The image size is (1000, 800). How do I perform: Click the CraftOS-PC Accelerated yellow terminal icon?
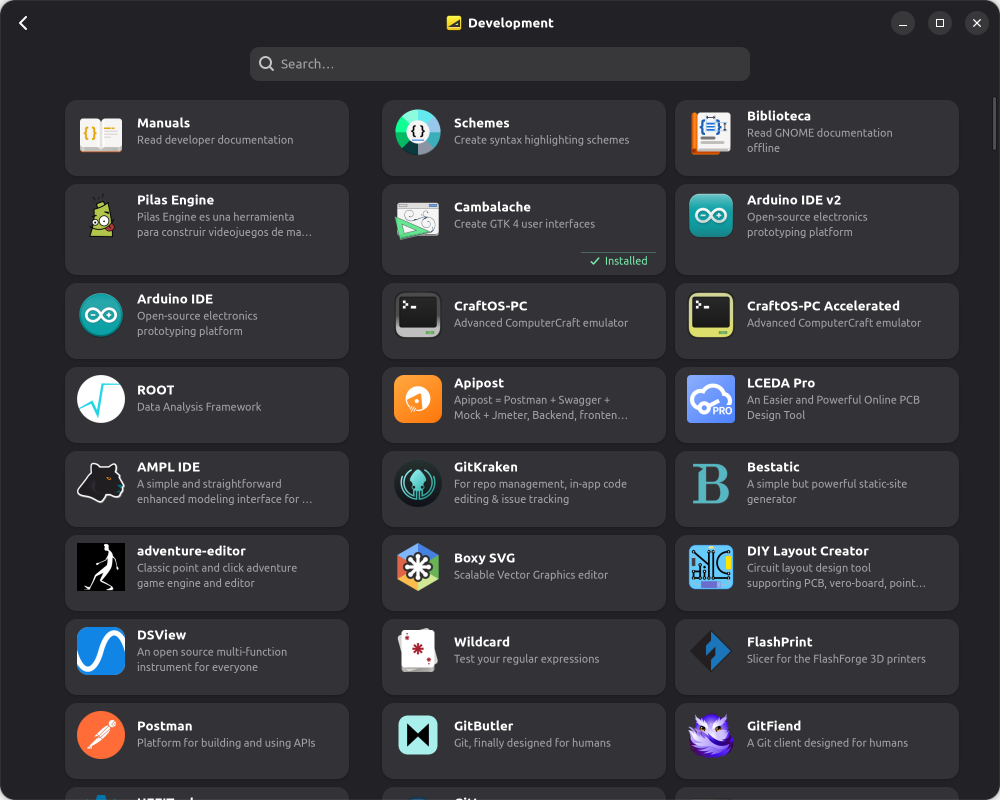point(710,315)
